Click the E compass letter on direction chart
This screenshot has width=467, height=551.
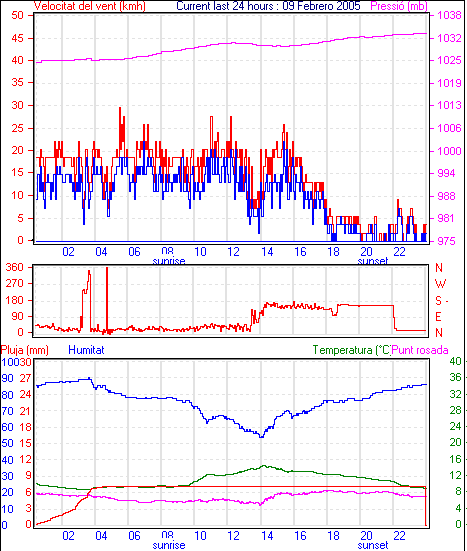click(438, 317)
